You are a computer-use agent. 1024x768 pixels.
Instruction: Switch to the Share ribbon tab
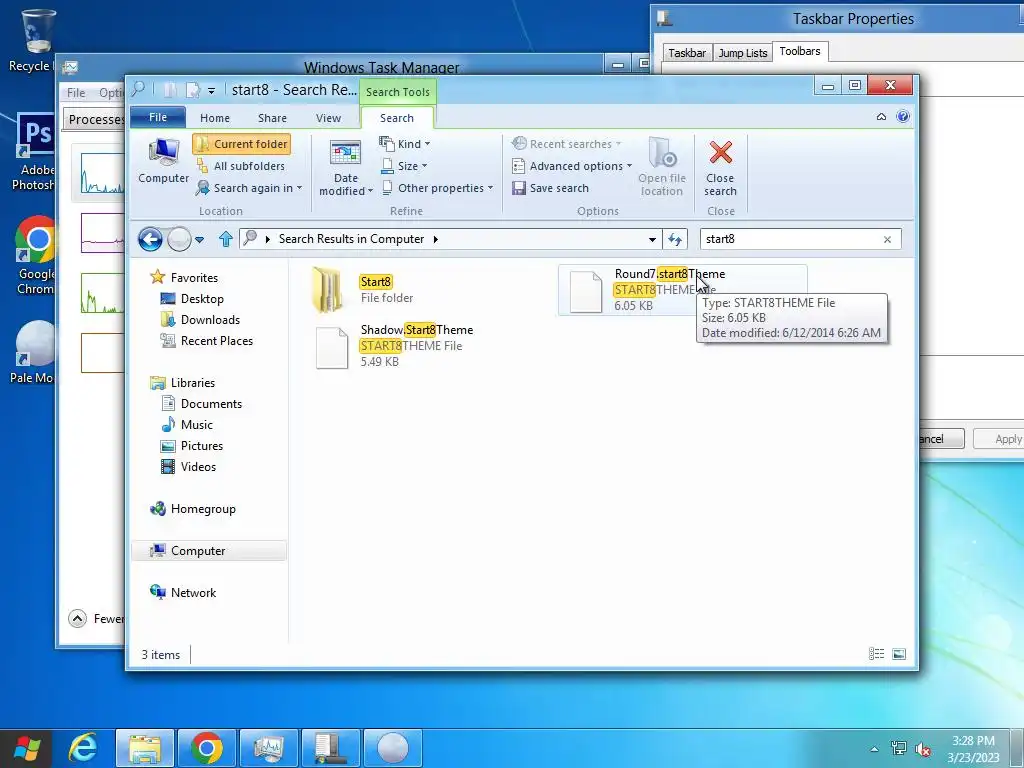(x=272, y=118)
